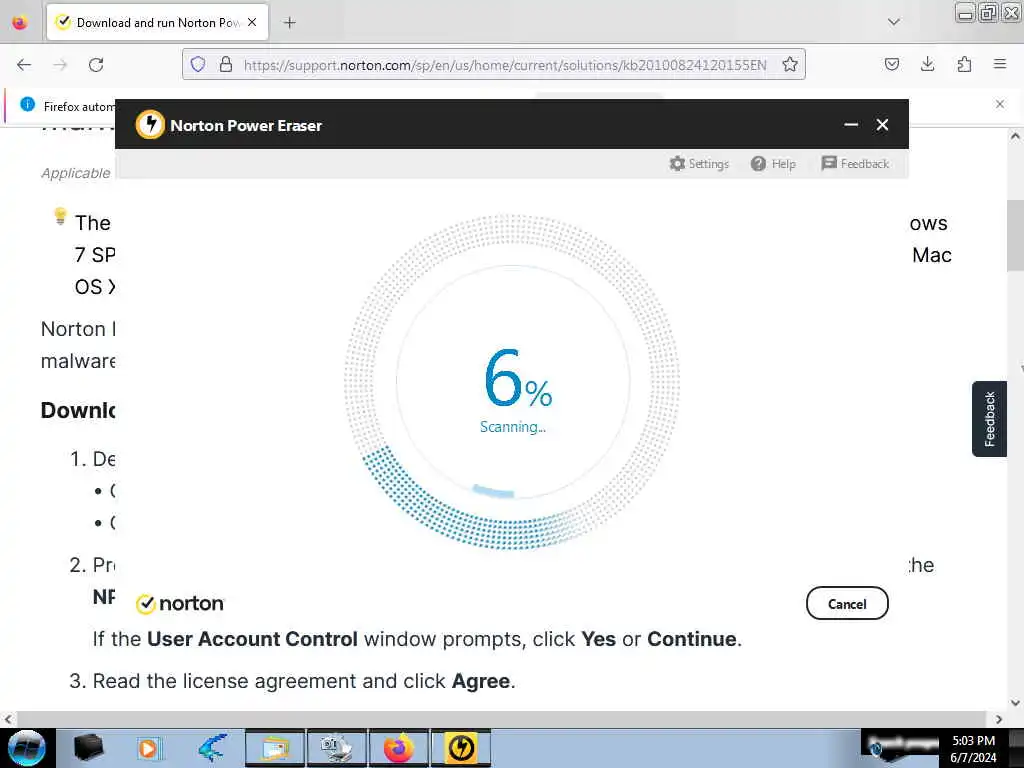Screen dimensions: 1024x768
Task: Open media player taskbar icon
Action: click(150, 748)
